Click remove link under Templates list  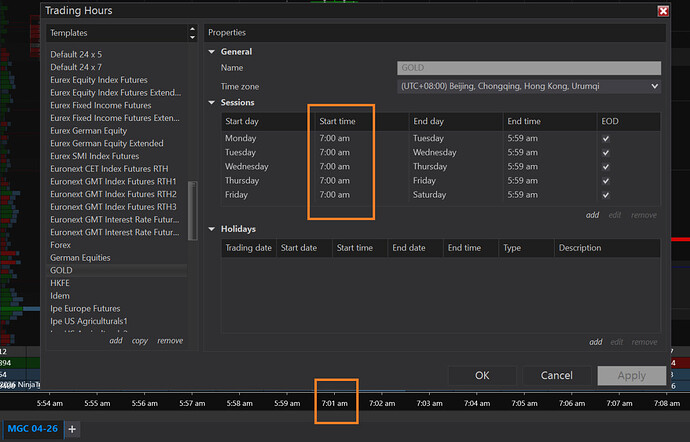click(x=170, y=341)
